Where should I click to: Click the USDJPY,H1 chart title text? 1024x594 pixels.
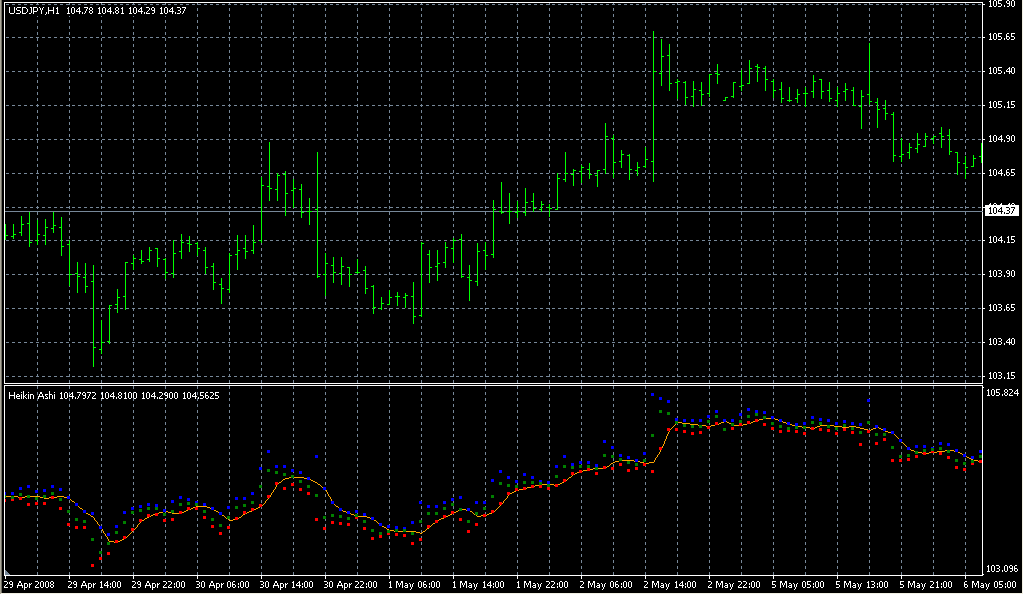click(x=33, y=10)
